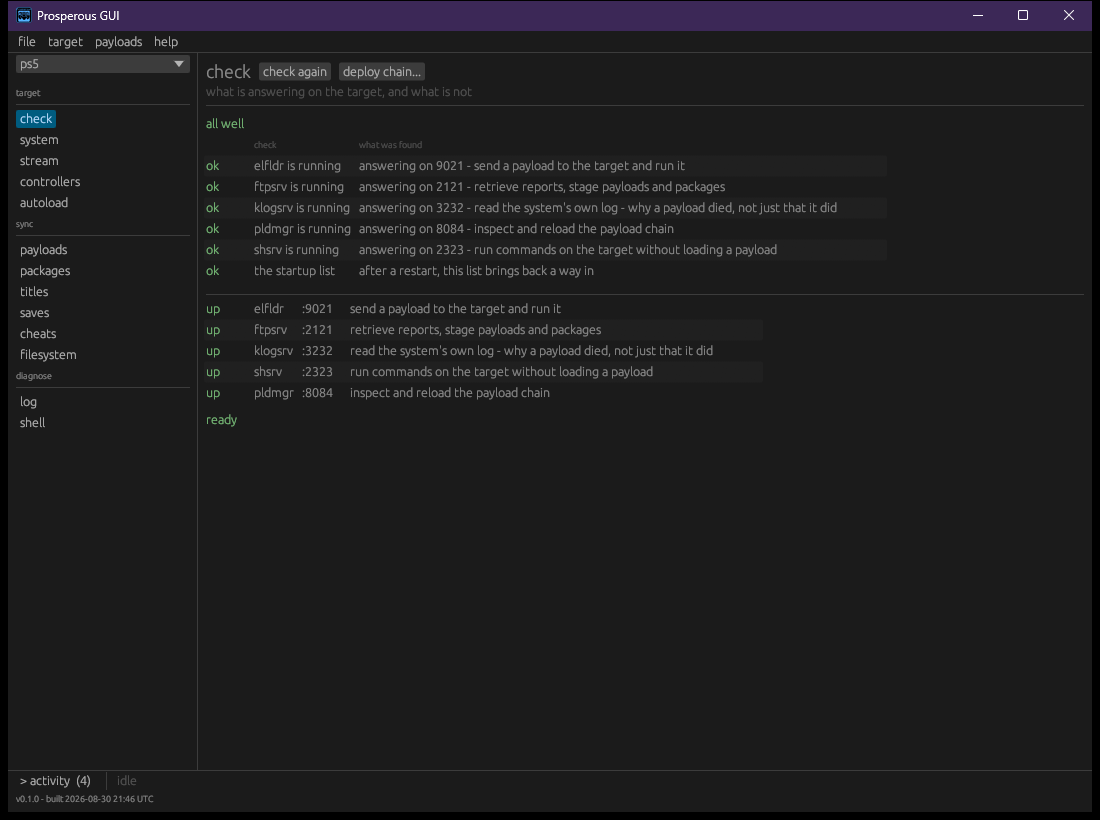Click the idle status text

126,781
